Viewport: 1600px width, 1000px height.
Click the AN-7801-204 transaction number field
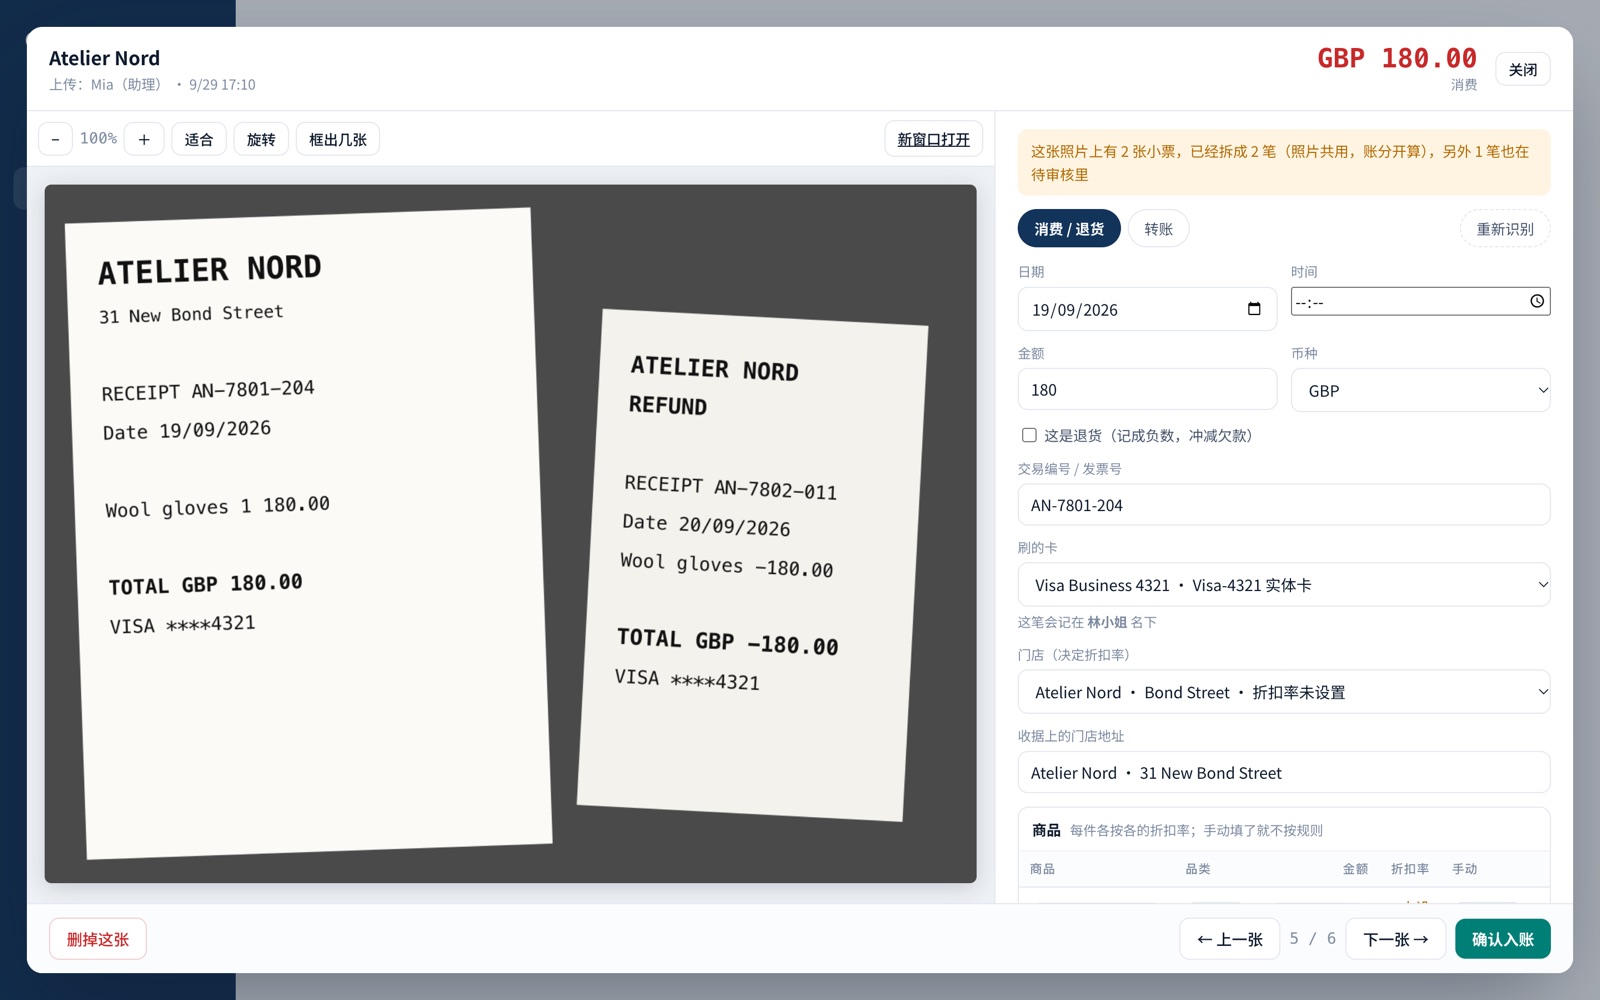1284,505
